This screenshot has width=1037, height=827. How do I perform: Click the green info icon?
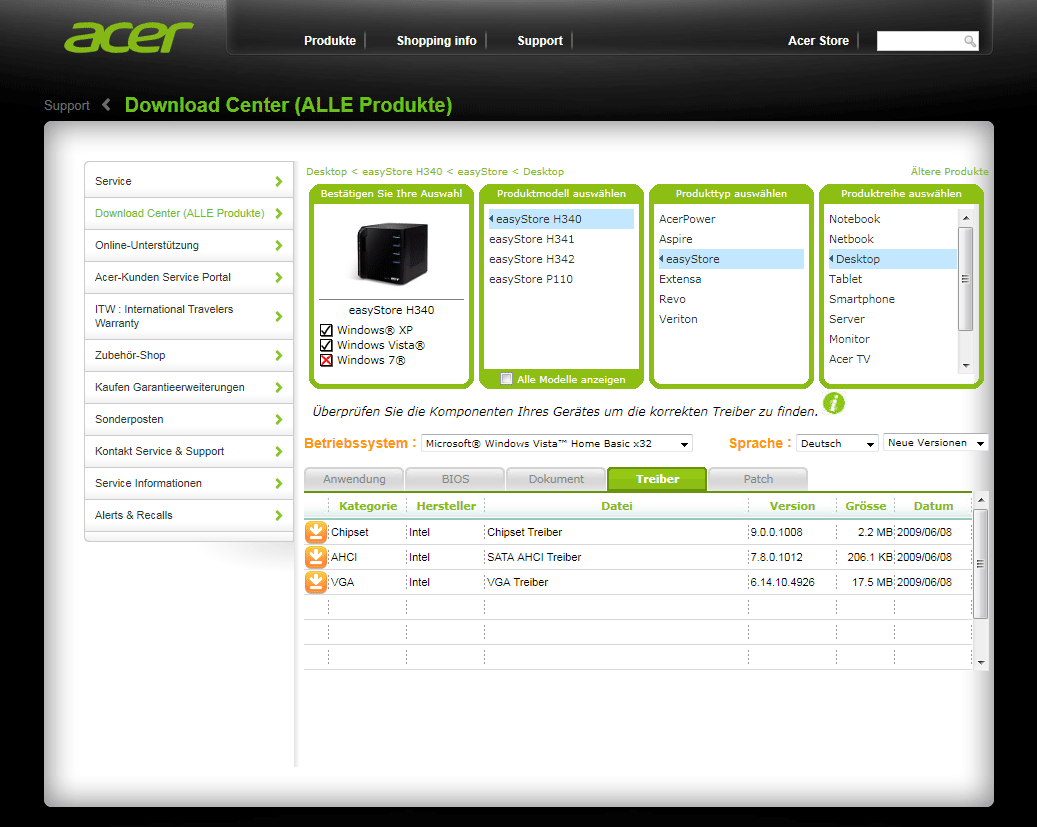834,402
